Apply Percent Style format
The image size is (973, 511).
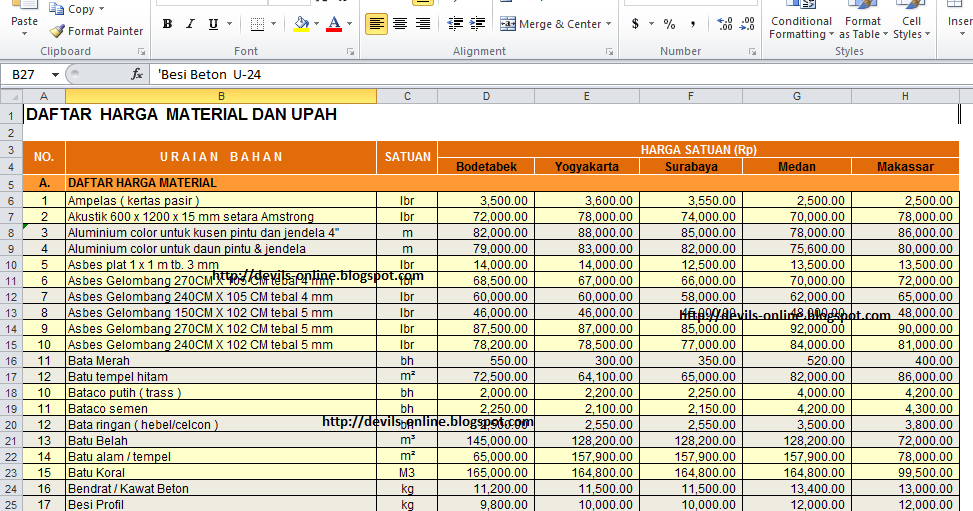pyautogui.click(x=670, y=24)
